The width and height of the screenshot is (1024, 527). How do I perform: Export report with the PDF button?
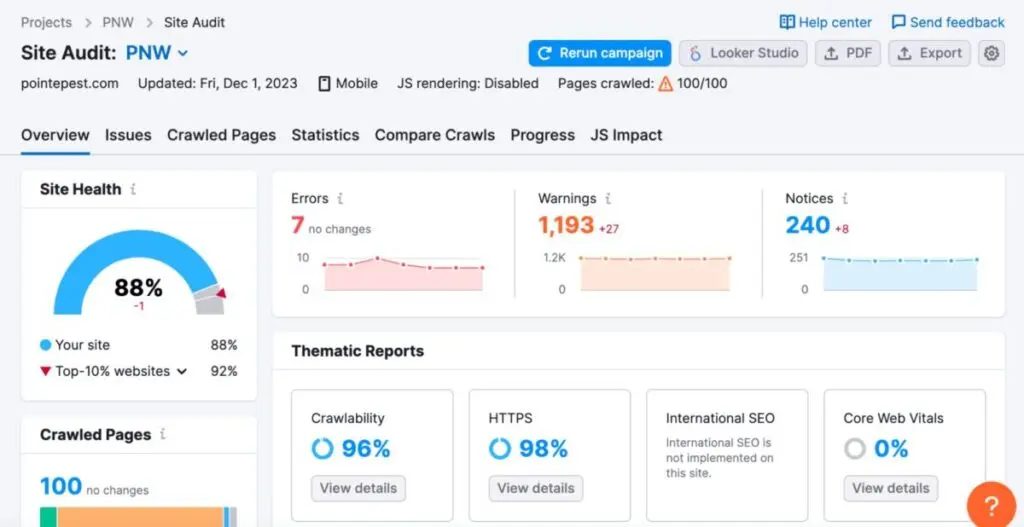(x=848, y=54)
